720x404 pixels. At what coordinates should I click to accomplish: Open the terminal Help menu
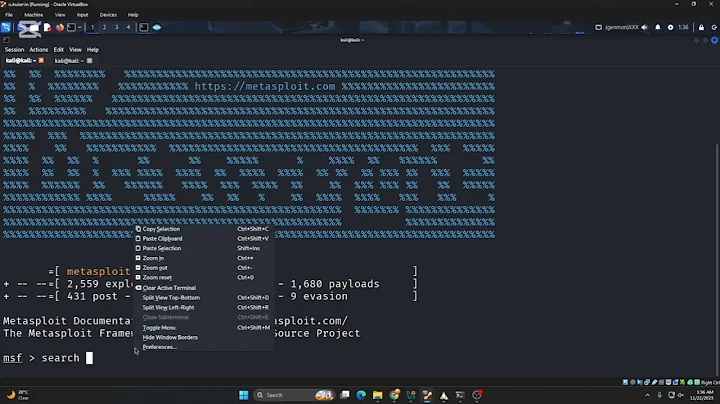93,50
